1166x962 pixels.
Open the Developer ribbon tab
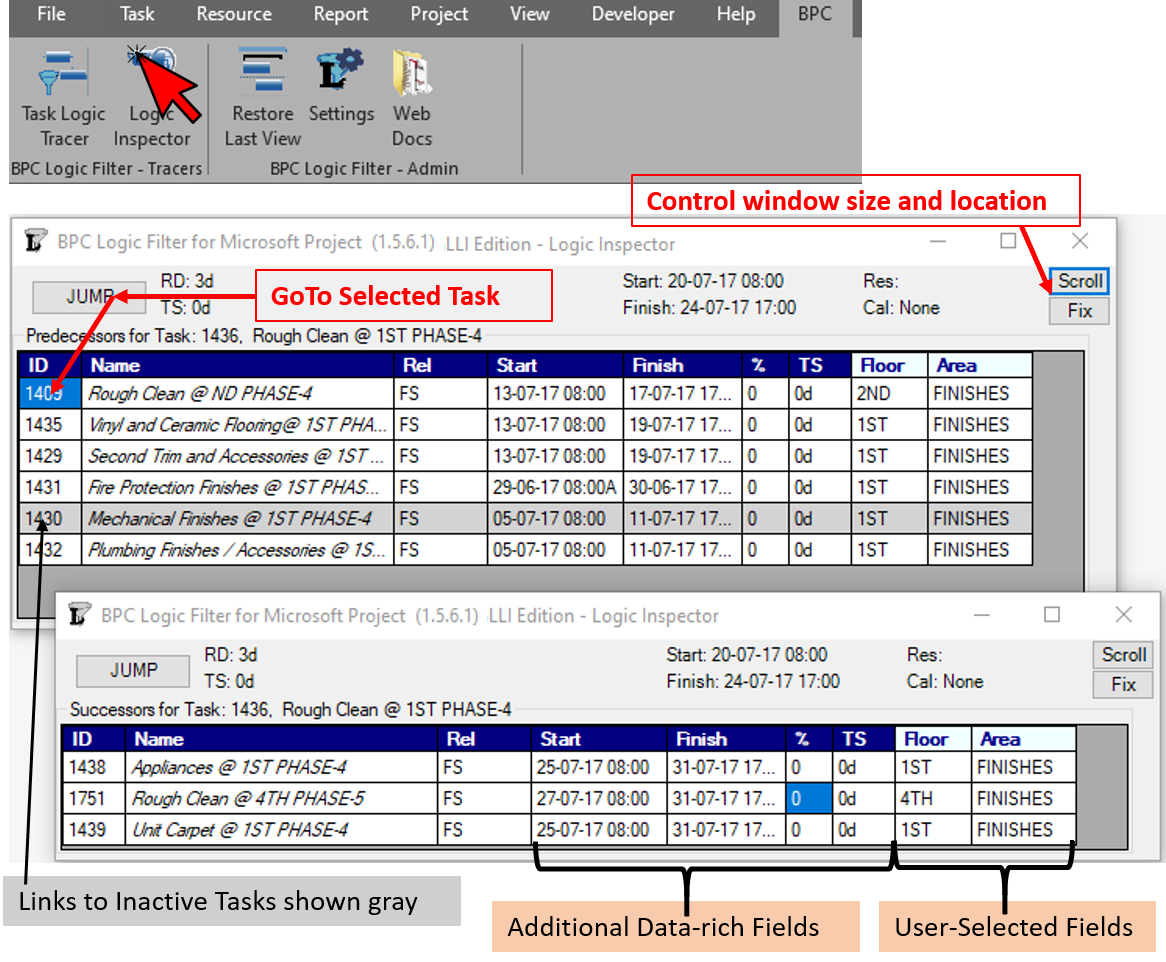(x=633, y=14)
